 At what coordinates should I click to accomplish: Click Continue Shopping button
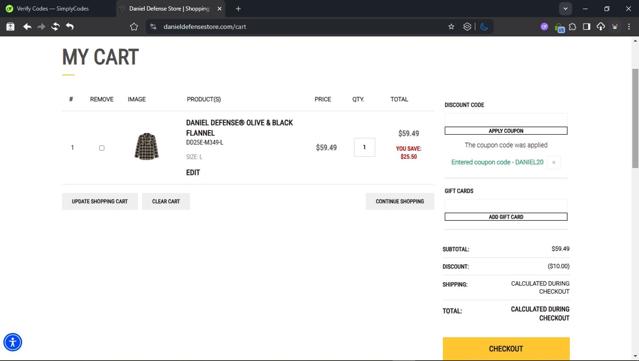(400, 201)
